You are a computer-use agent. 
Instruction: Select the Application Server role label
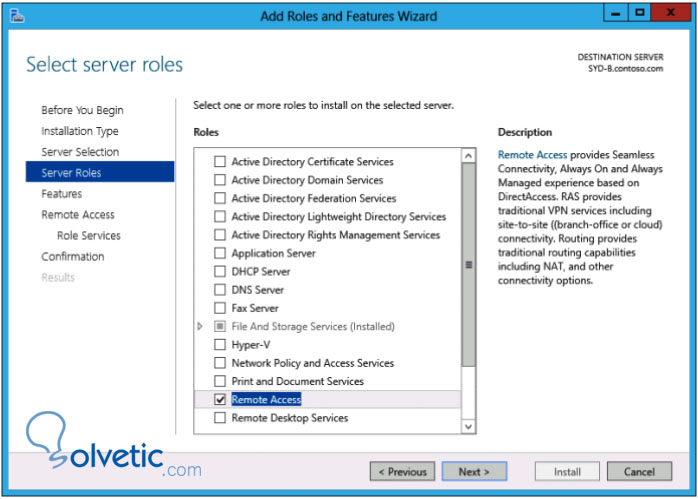273,253
